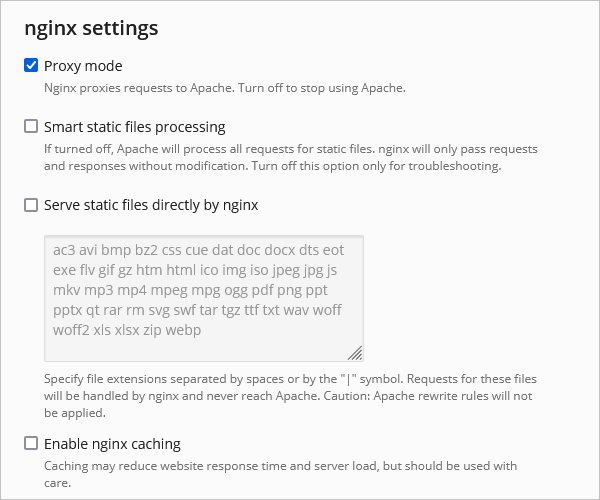The height and width of the screenshot is (500, 600).
Task: Click the 'pptx' extension in text area
Action: 70,310
